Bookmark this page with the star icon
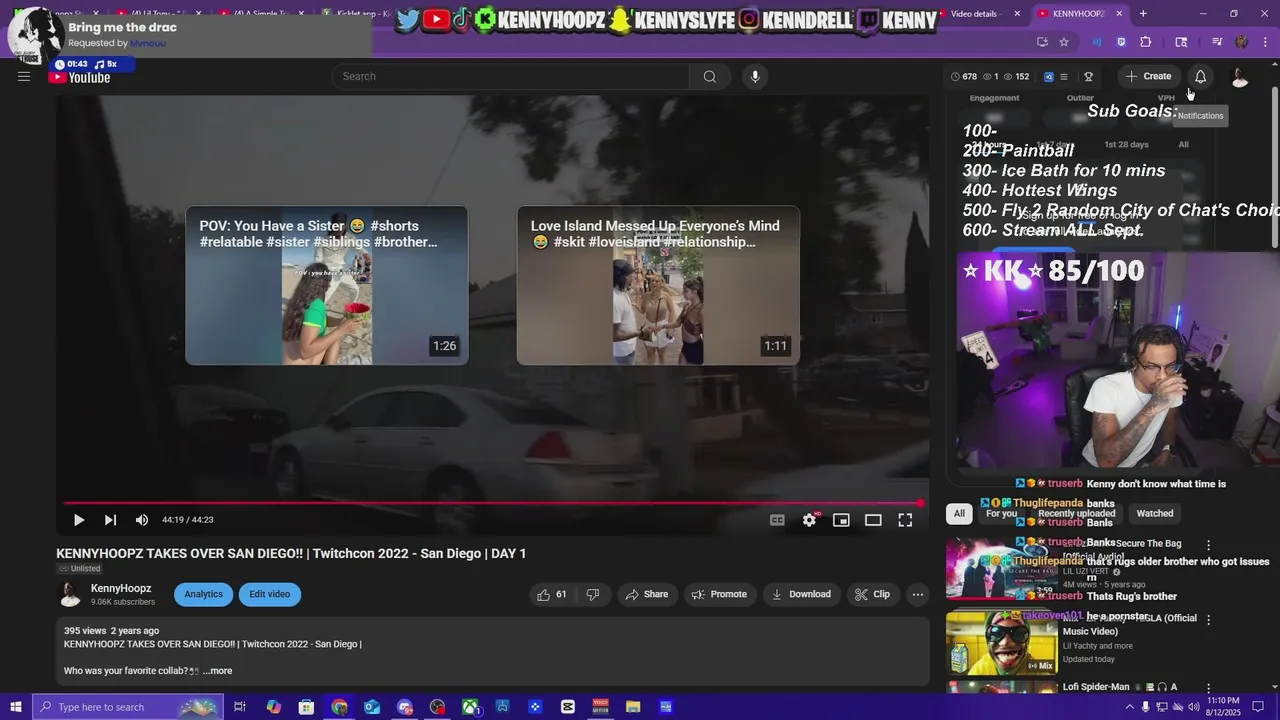 1064,42
